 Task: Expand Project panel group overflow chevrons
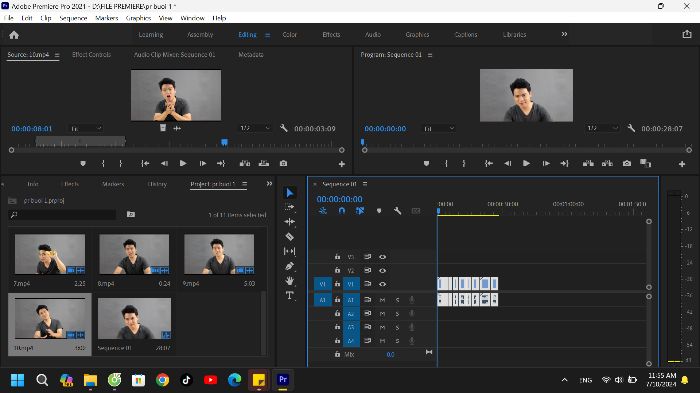[x=269, y=184]
